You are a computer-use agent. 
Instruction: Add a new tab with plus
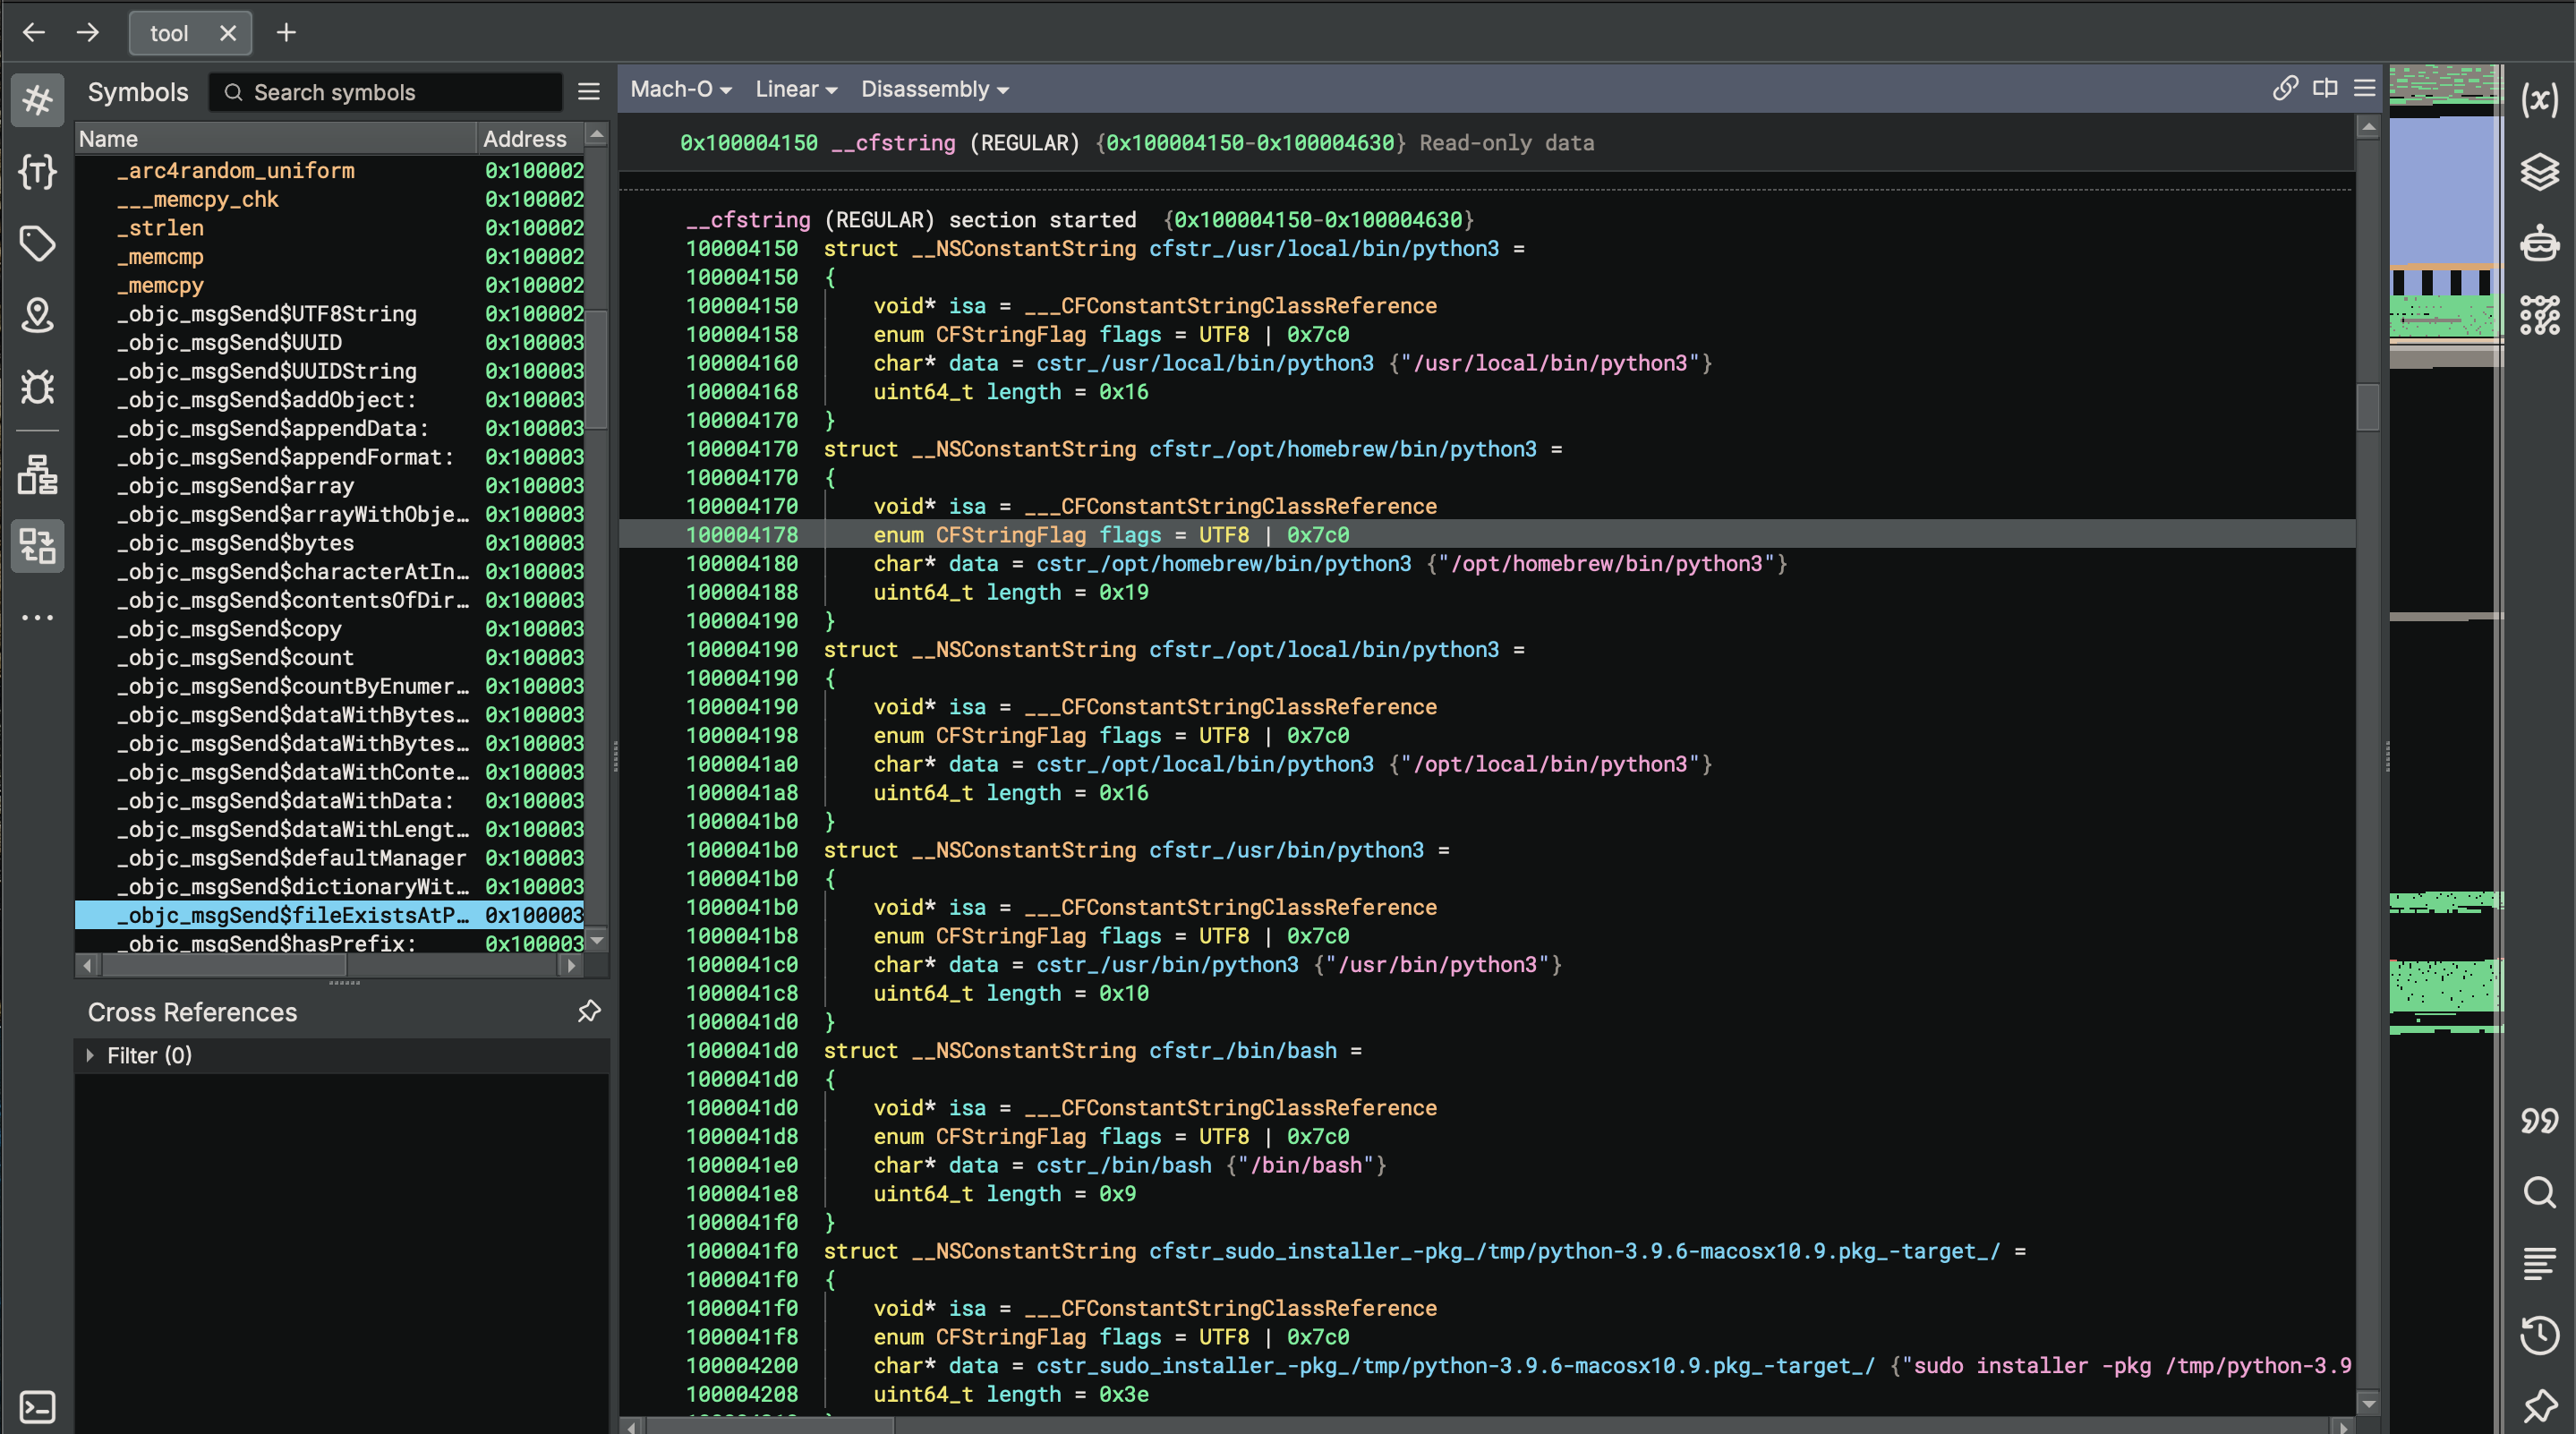(x=286, y=33)
